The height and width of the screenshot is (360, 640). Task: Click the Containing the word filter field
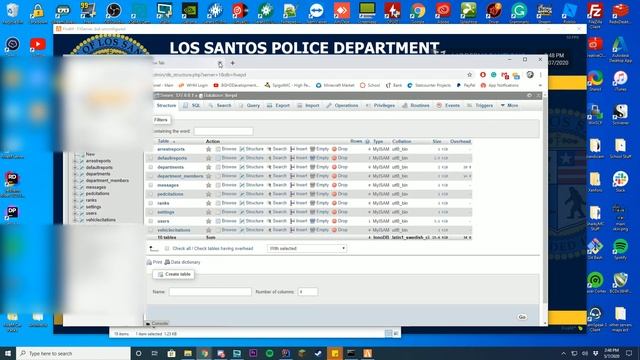coord(223,131)
